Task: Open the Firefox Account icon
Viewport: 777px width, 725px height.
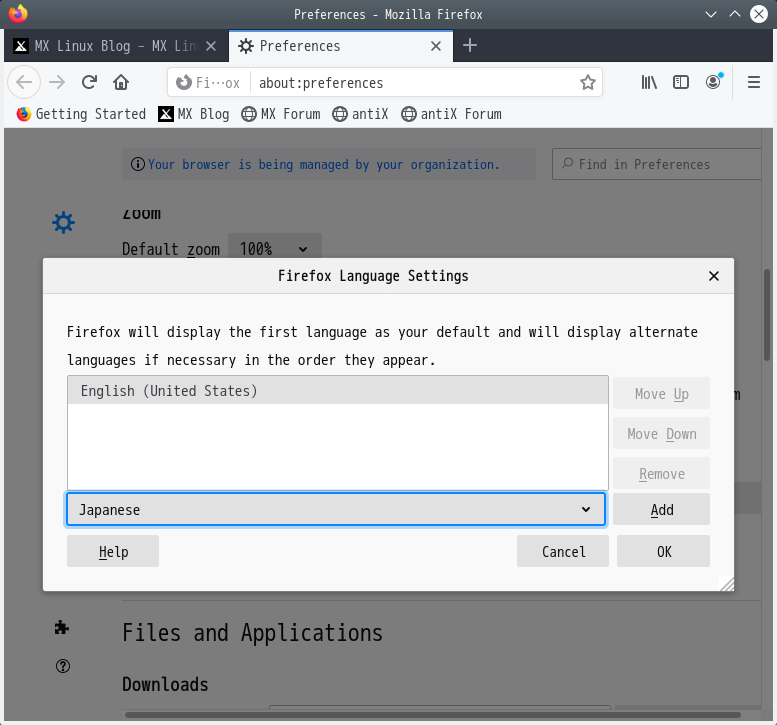Action: point(714,82)
